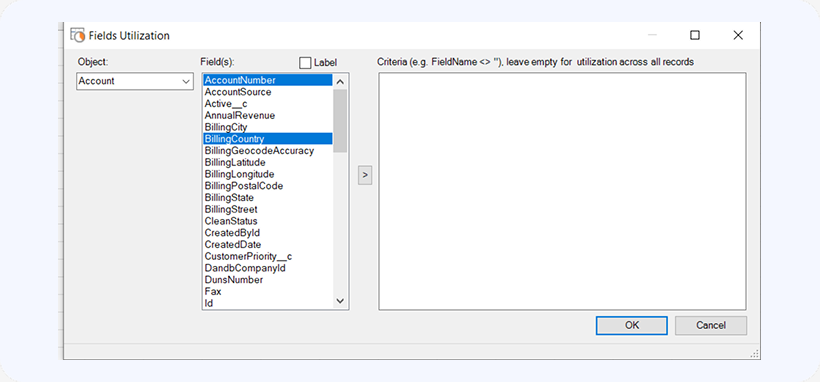
Task: Click the Cancel button
Action: pos(711,325)
